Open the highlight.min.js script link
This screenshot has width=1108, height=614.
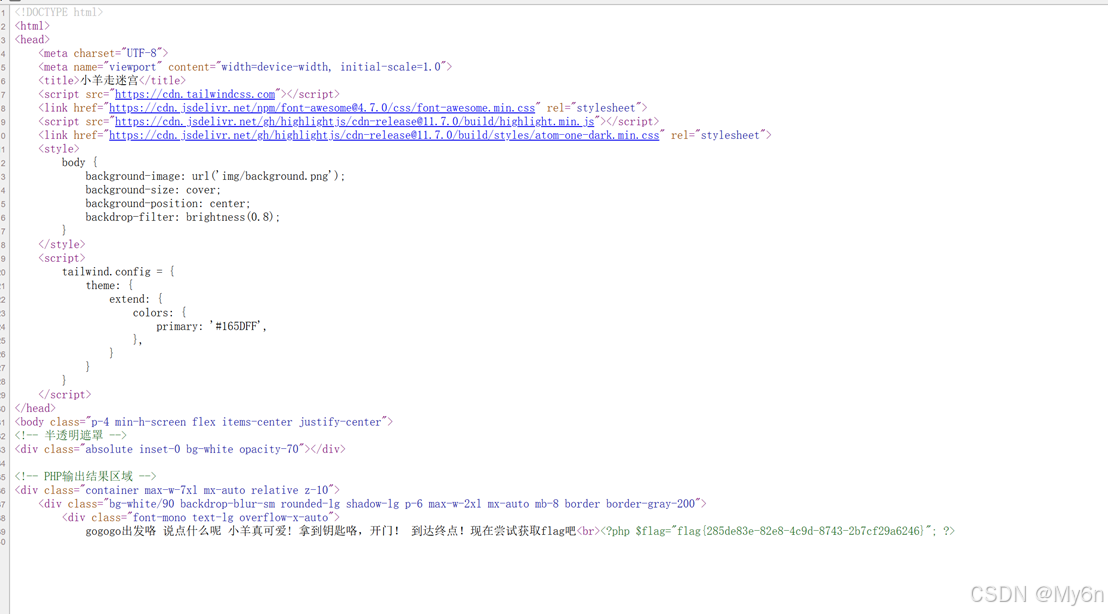(355, 122)
